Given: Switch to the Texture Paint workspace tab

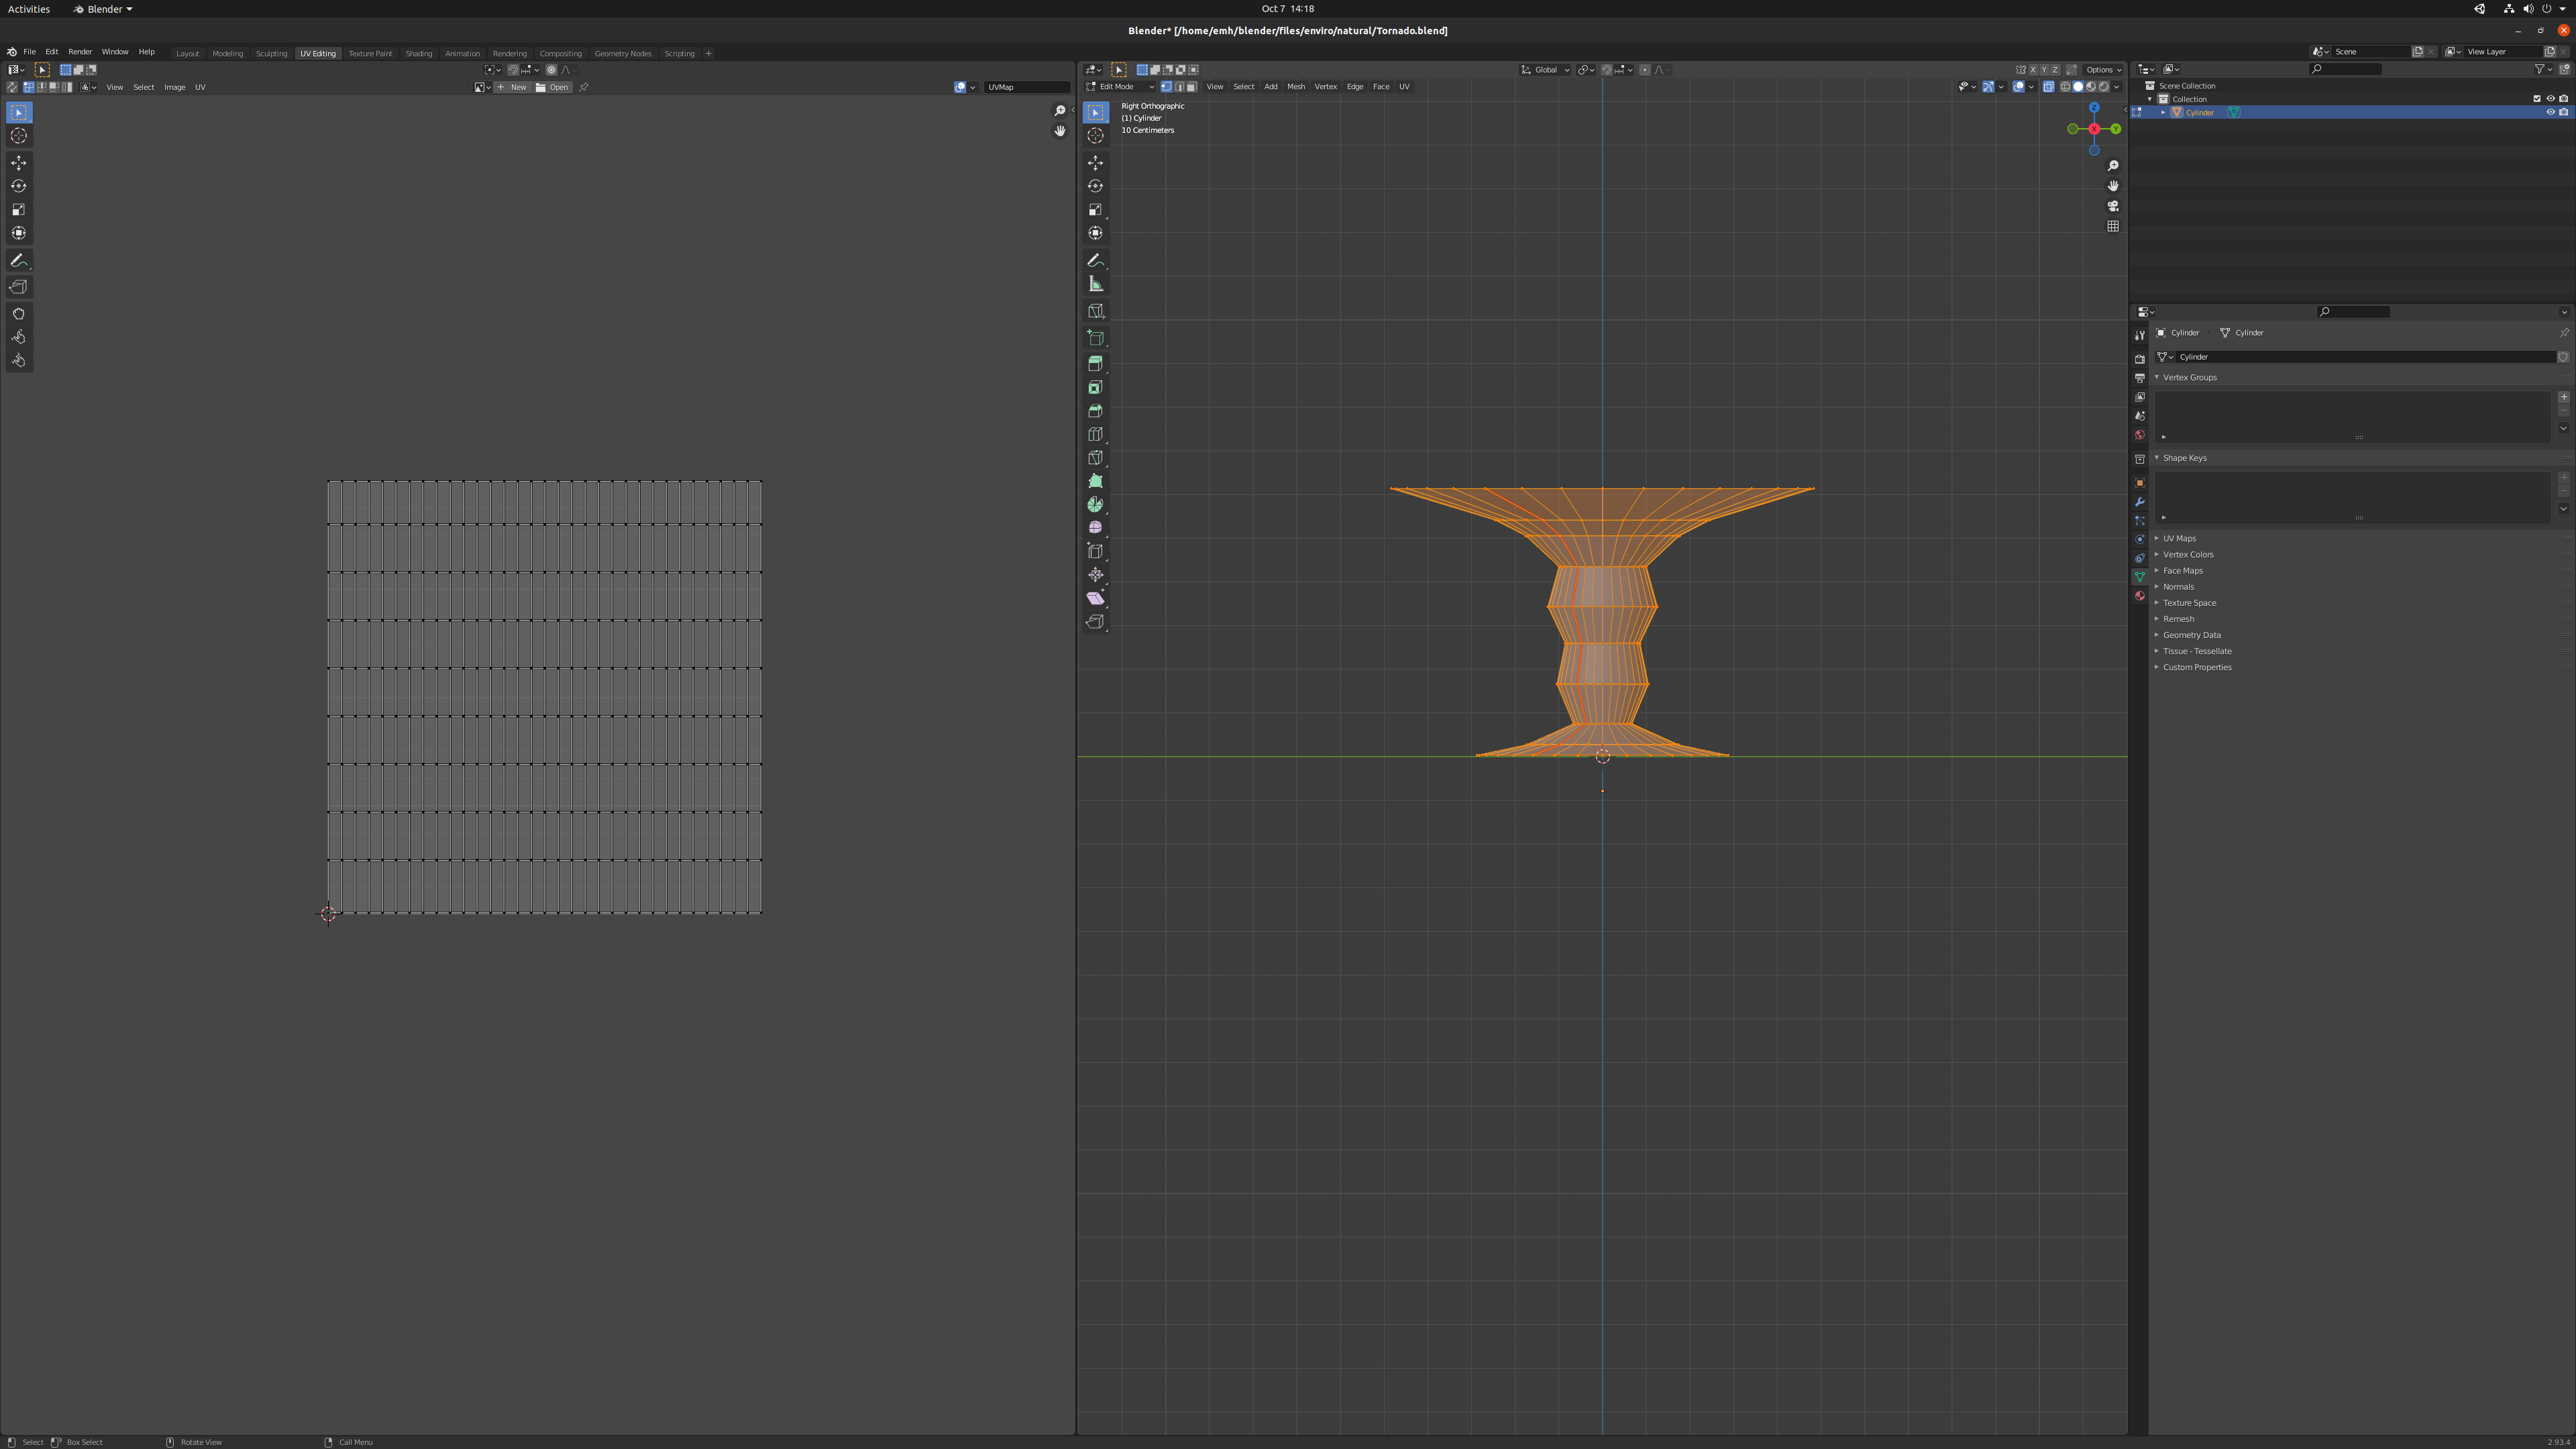Looking at the screenshot, I should [370, 53].
